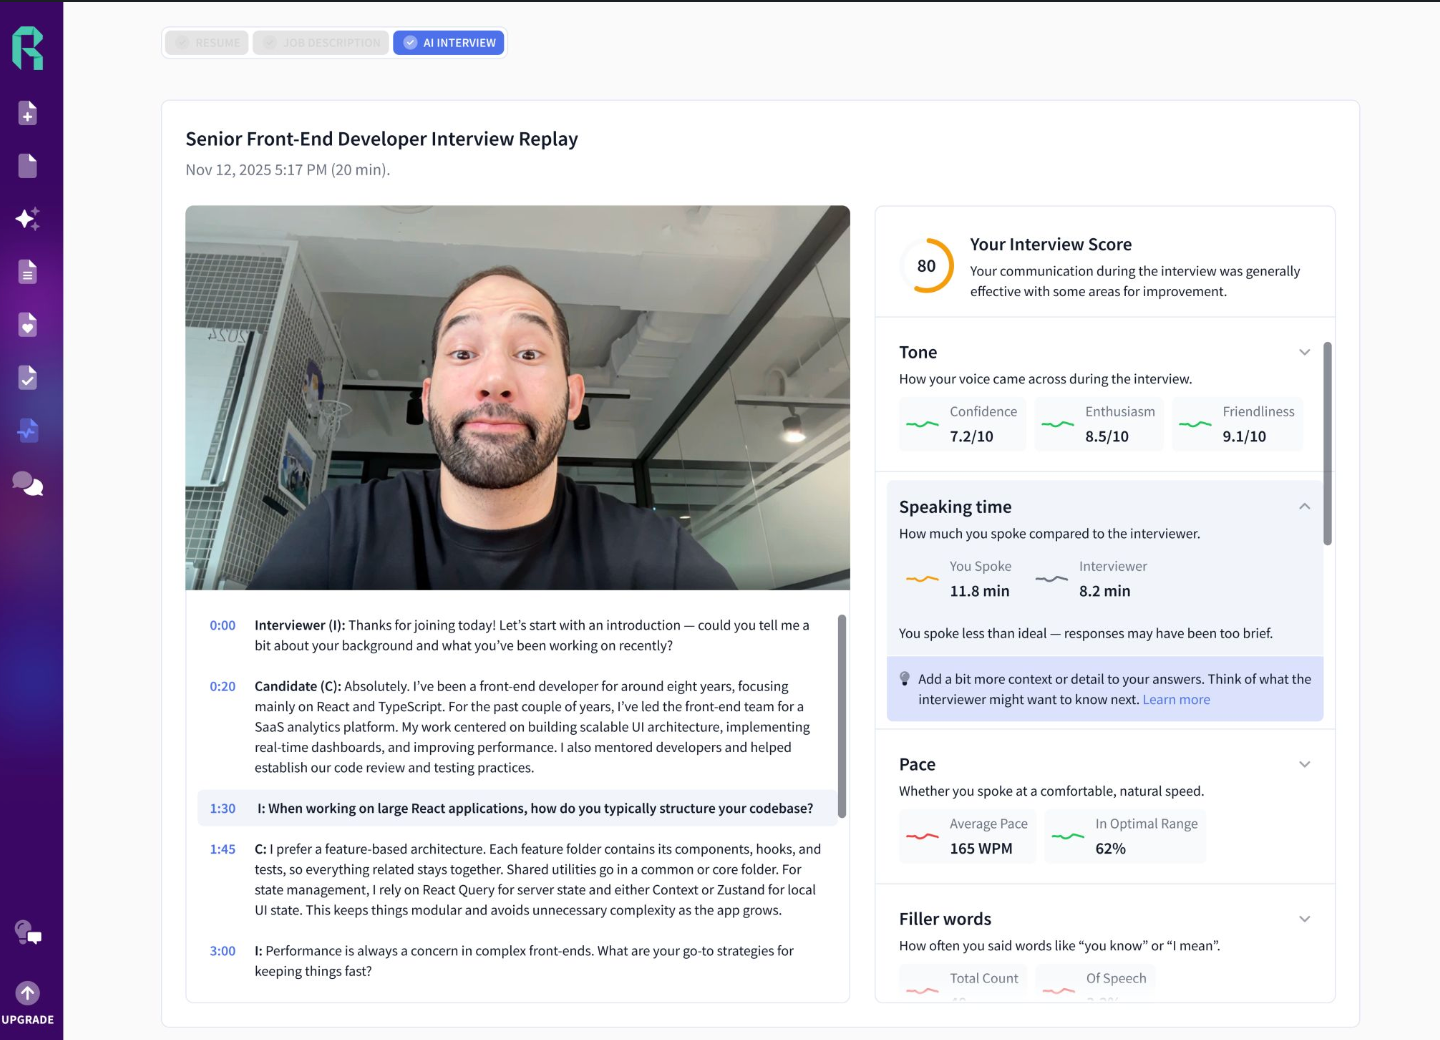This screenshot has width=1440, height=1040.
Task: Click the interview score 80 ring
Action: 927,266
